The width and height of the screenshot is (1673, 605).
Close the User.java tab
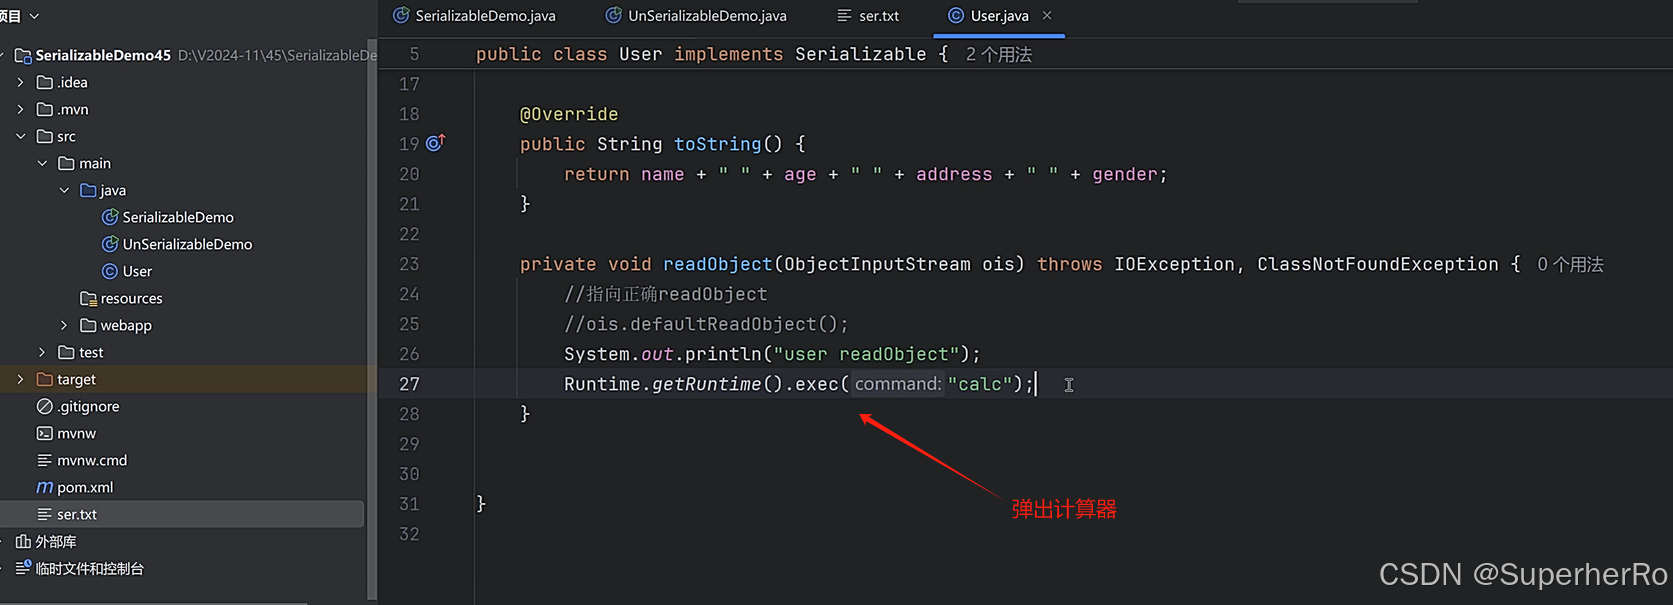pos(1047,16)
